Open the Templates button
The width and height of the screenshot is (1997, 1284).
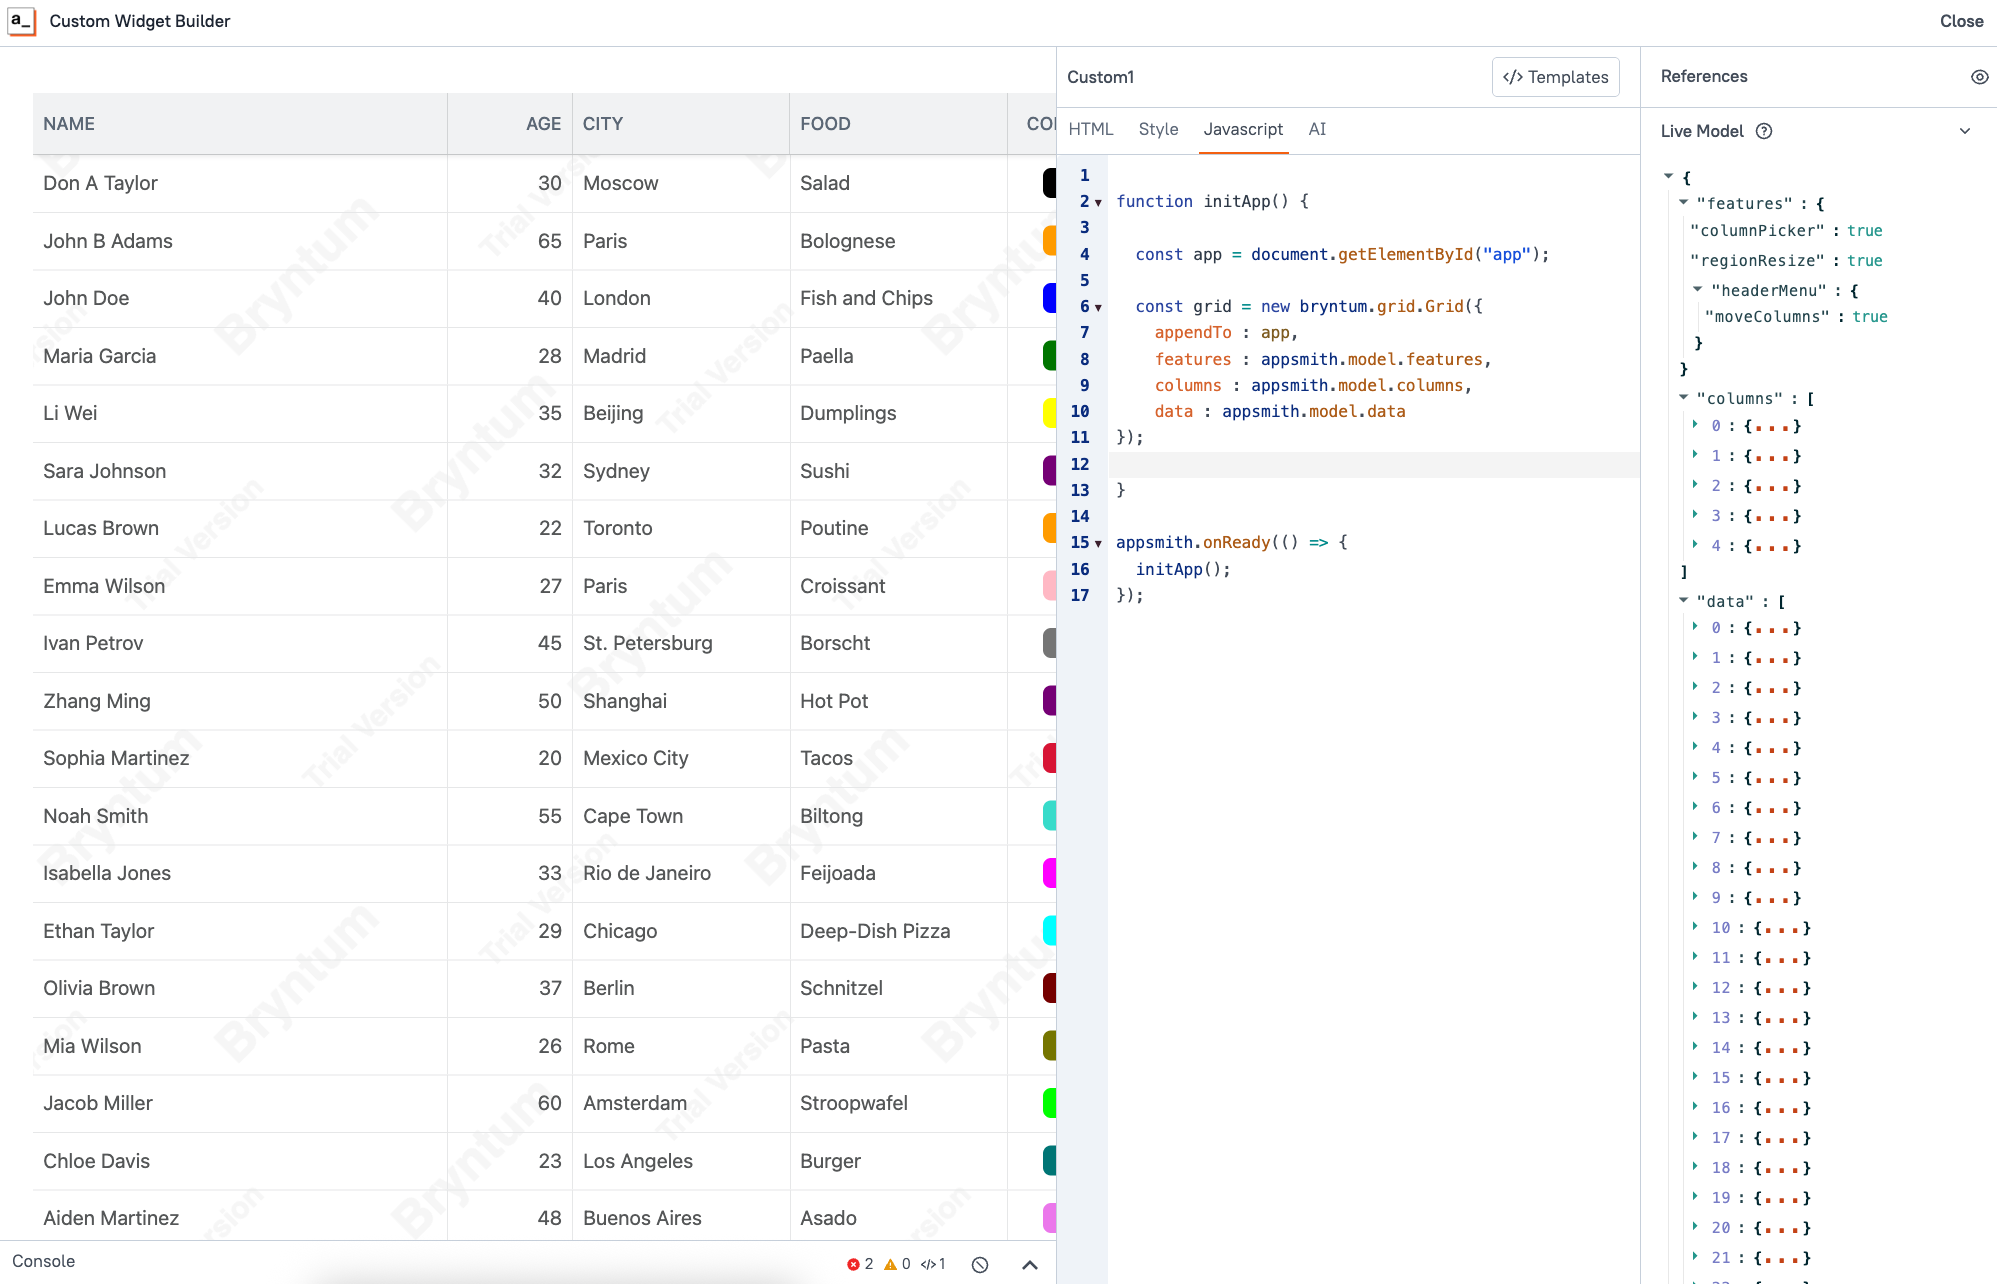tap(1555, 77)
